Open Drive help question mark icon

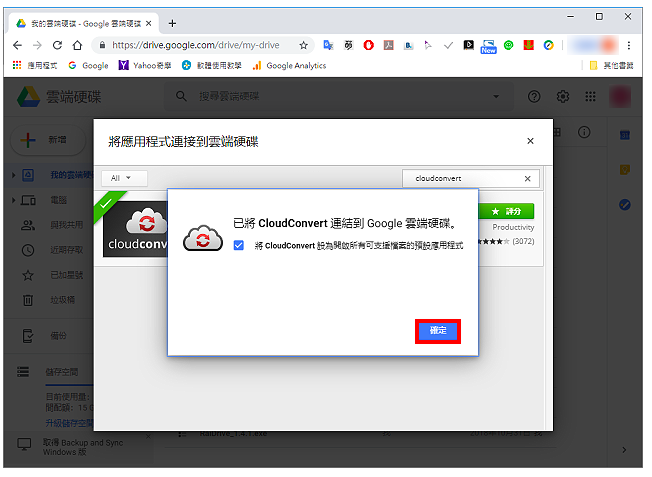(x=534, y=96)
